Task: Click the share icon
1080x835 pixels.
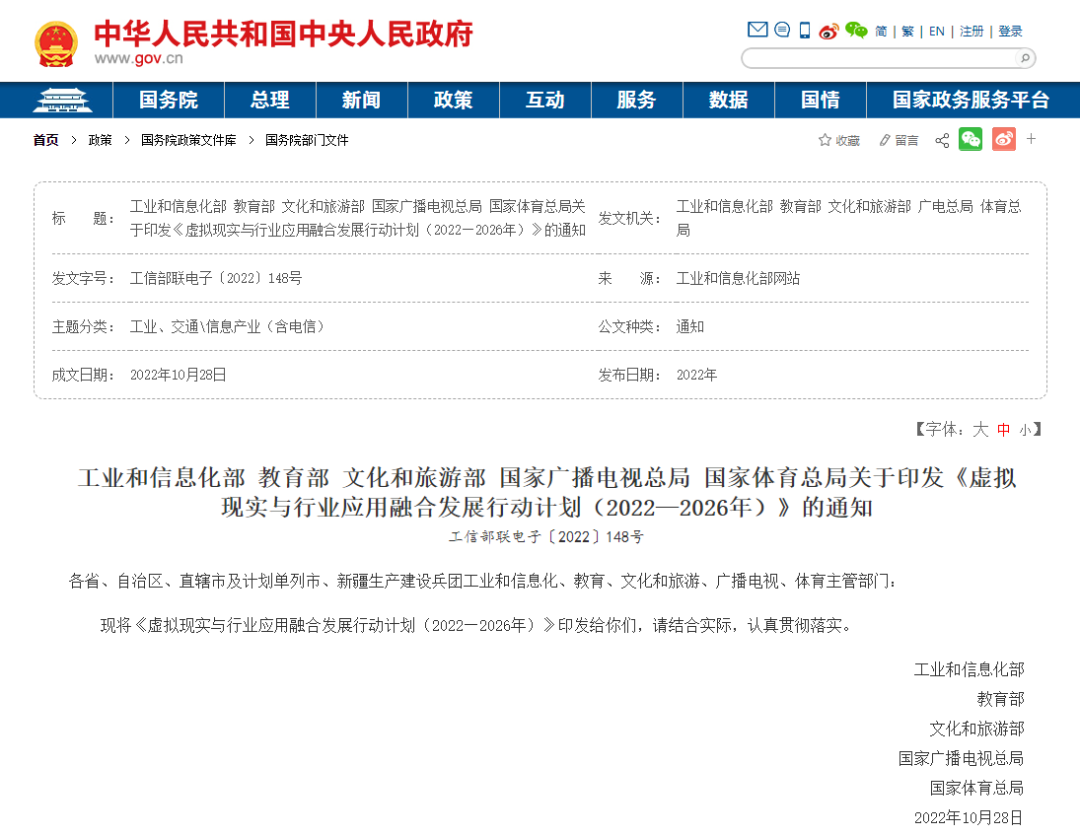Action: coord(942,141)
